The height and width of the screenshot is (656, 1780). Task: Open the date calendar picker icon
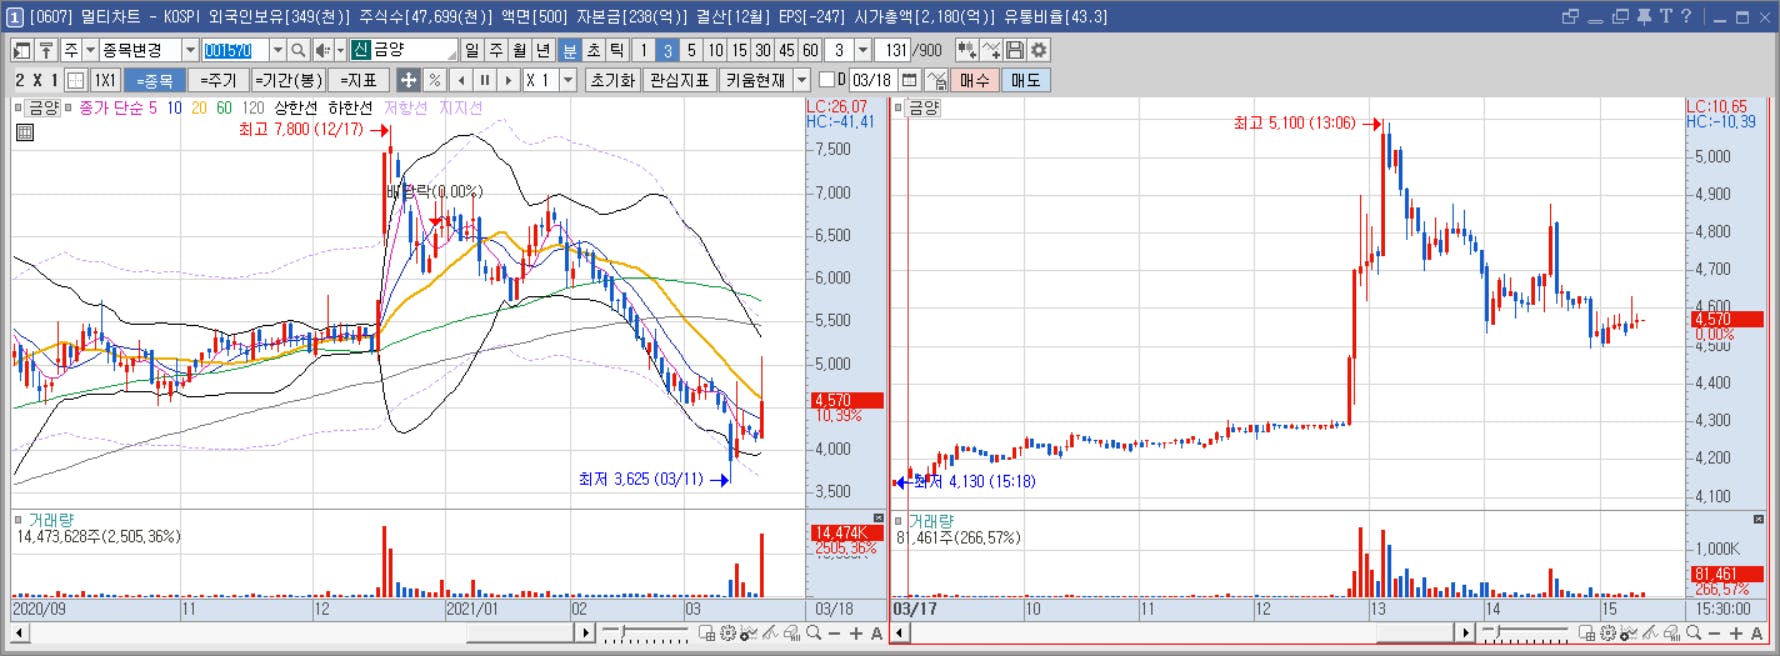[x=909, y=80]
